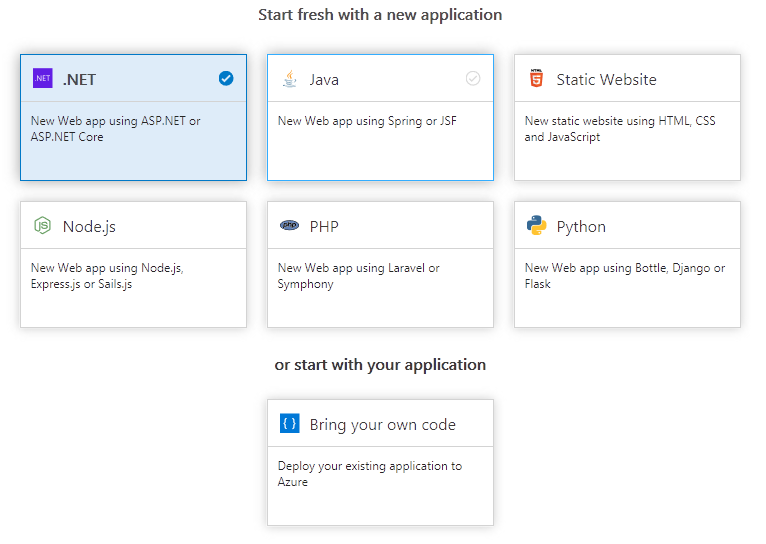Image resolution: width=766 pixels, height=544 pixels.
Task: Click 'New Web app using Spring or JSF' text
Action: coord(367,121)
